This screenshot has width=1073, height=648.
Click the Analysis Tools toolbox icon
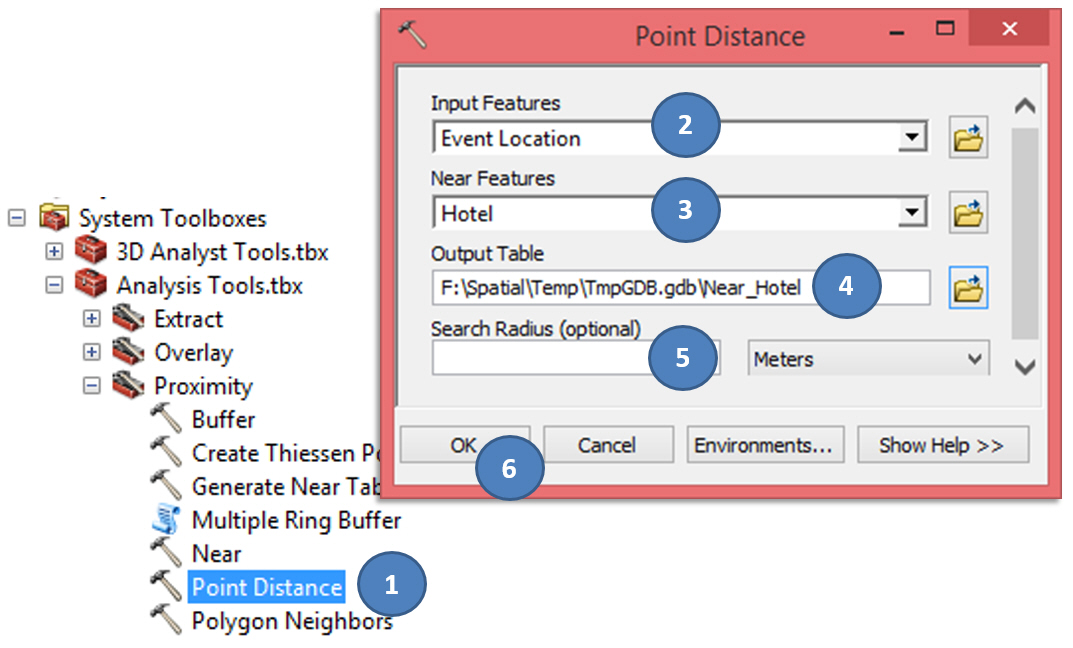91,285
